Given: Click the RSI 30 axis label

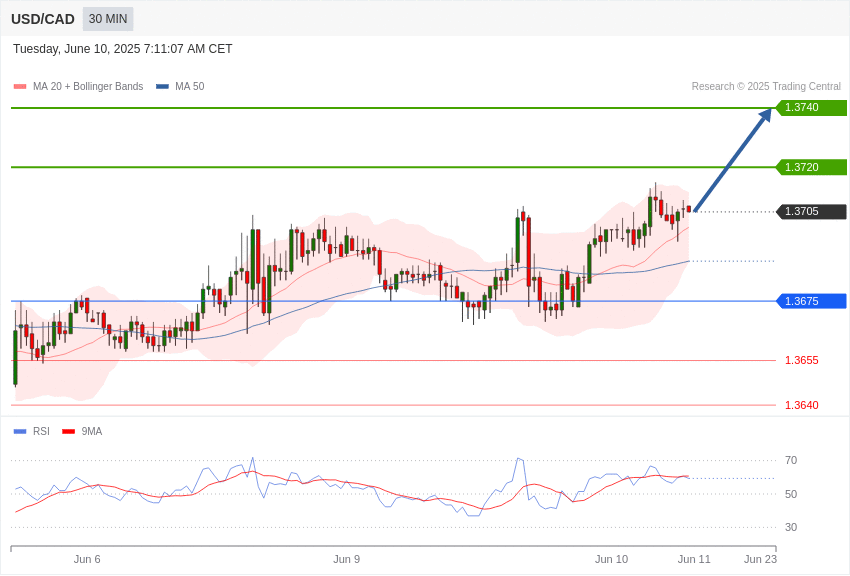Looking at the screenshot, I should pyautogui.click(x=791, y=527).
